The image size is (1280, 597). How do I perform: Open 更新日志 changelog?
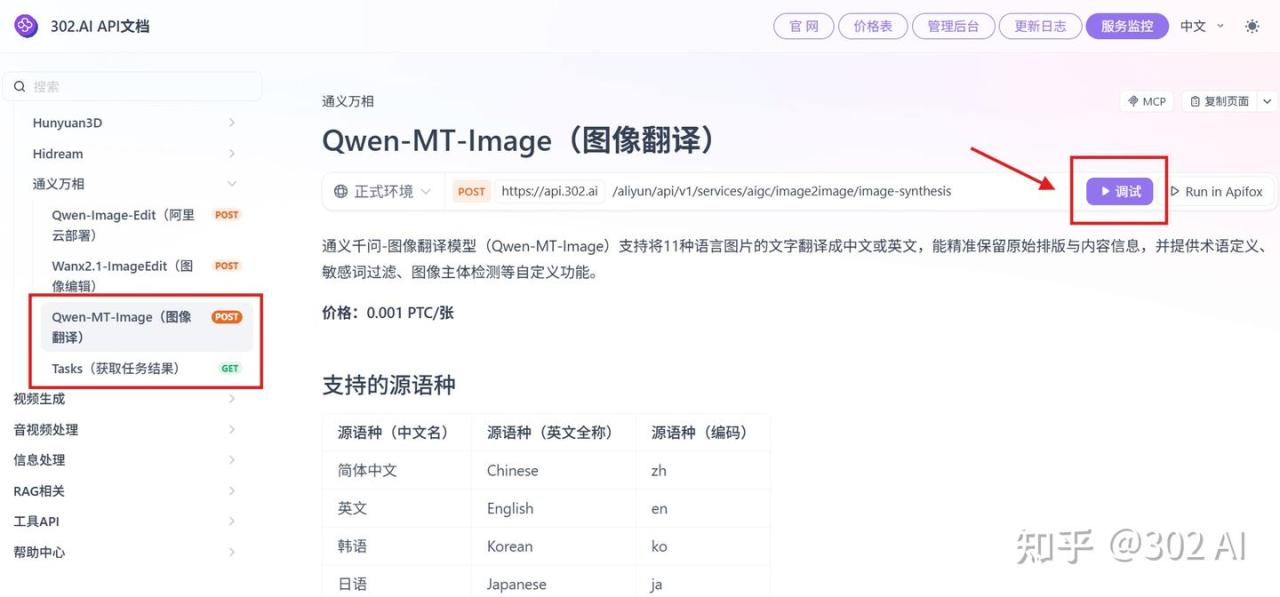pyautogui.click(x=1040, y=26)
